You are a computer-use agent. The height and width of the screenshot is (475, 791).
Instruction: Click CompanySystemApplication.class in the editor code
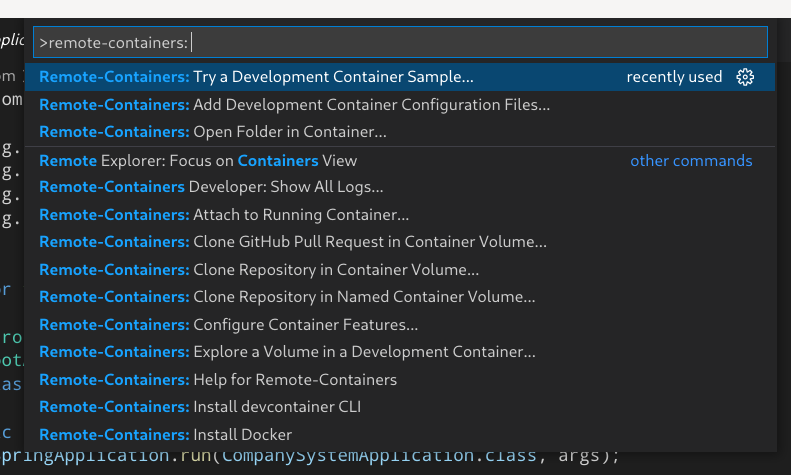[379, 456]
